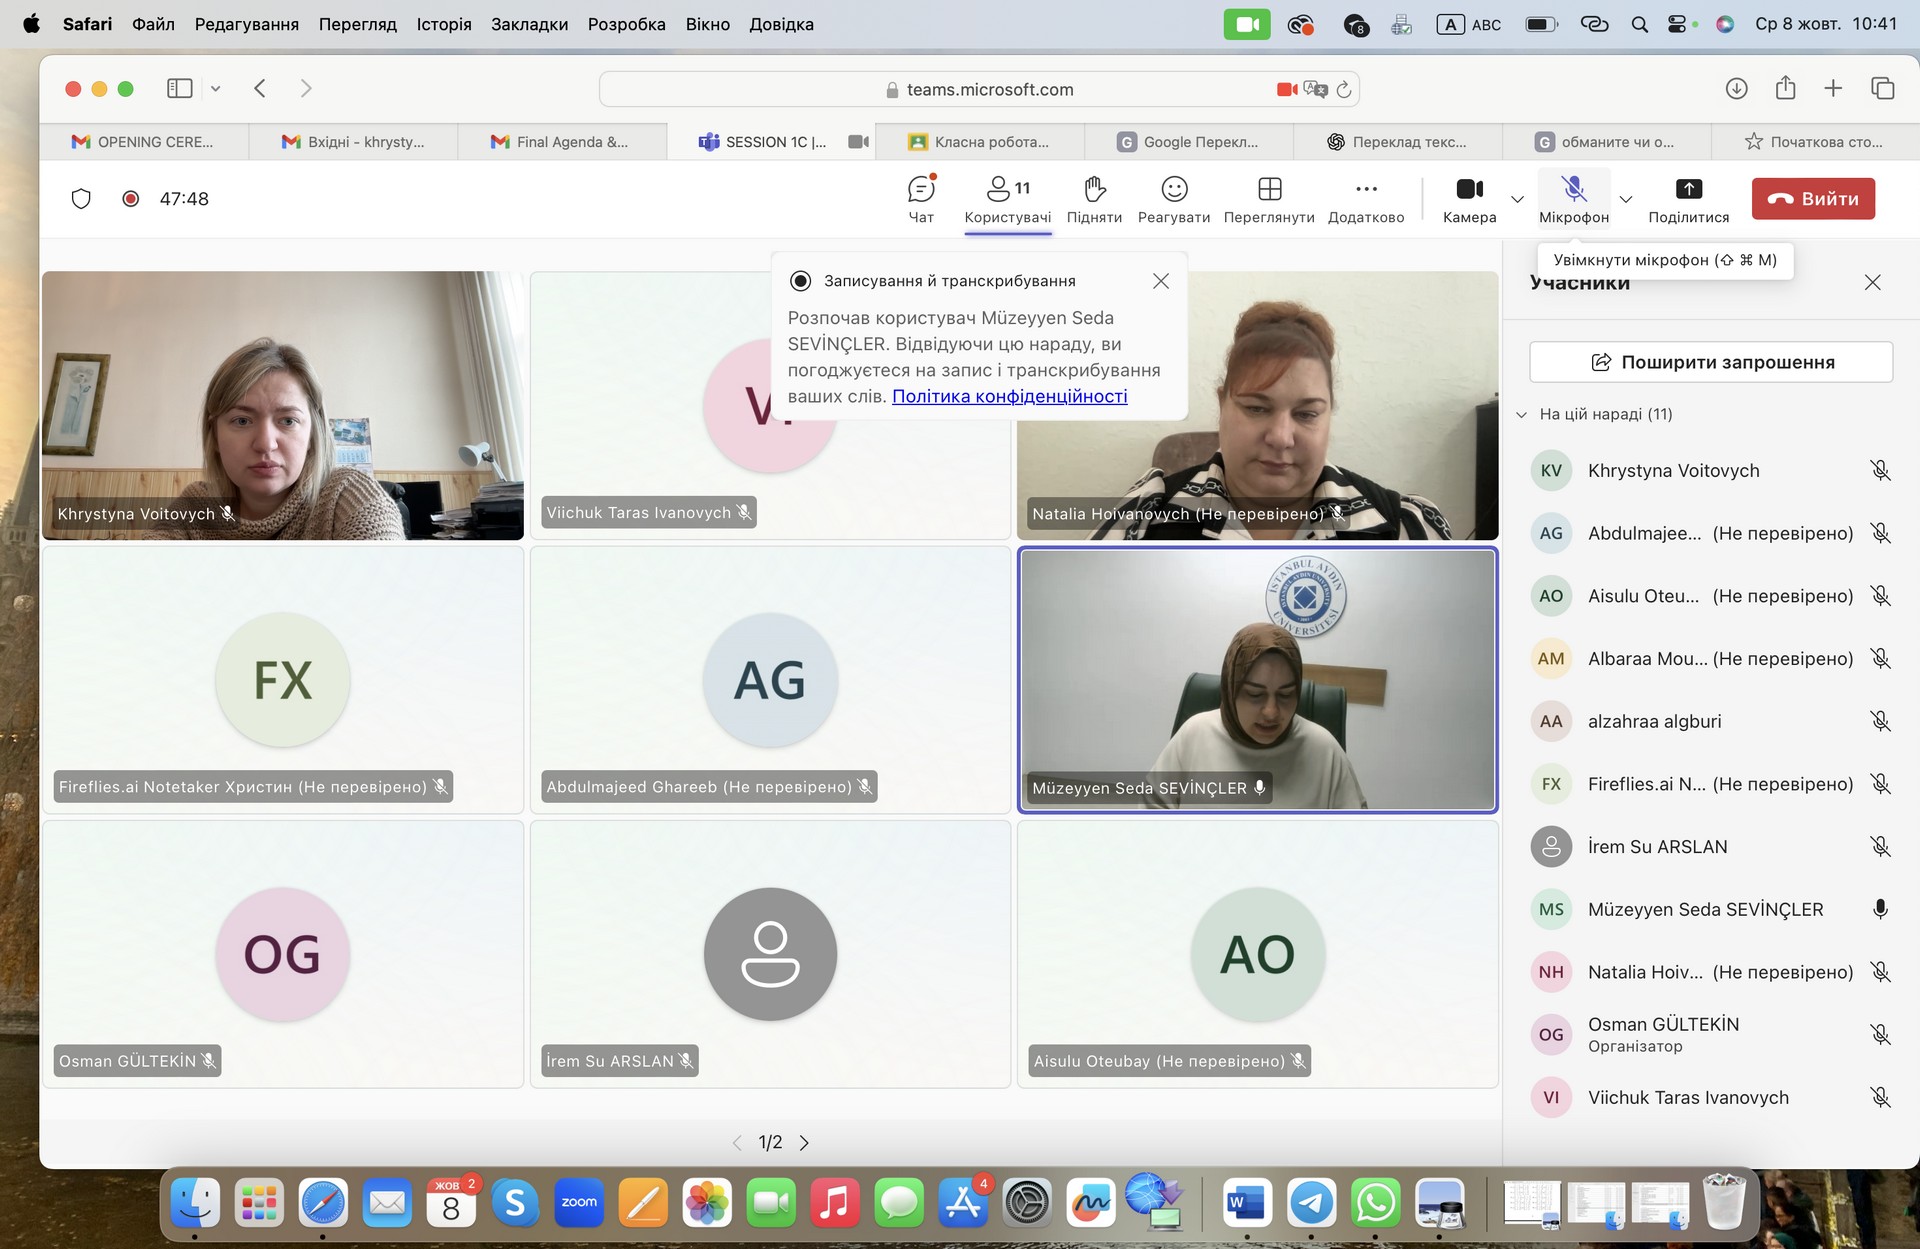Image resolution: width=1920 pixels, height=1249 pixels.
Task: Expand the microphone options dropdown arrow
Action: pos(1626,199)
